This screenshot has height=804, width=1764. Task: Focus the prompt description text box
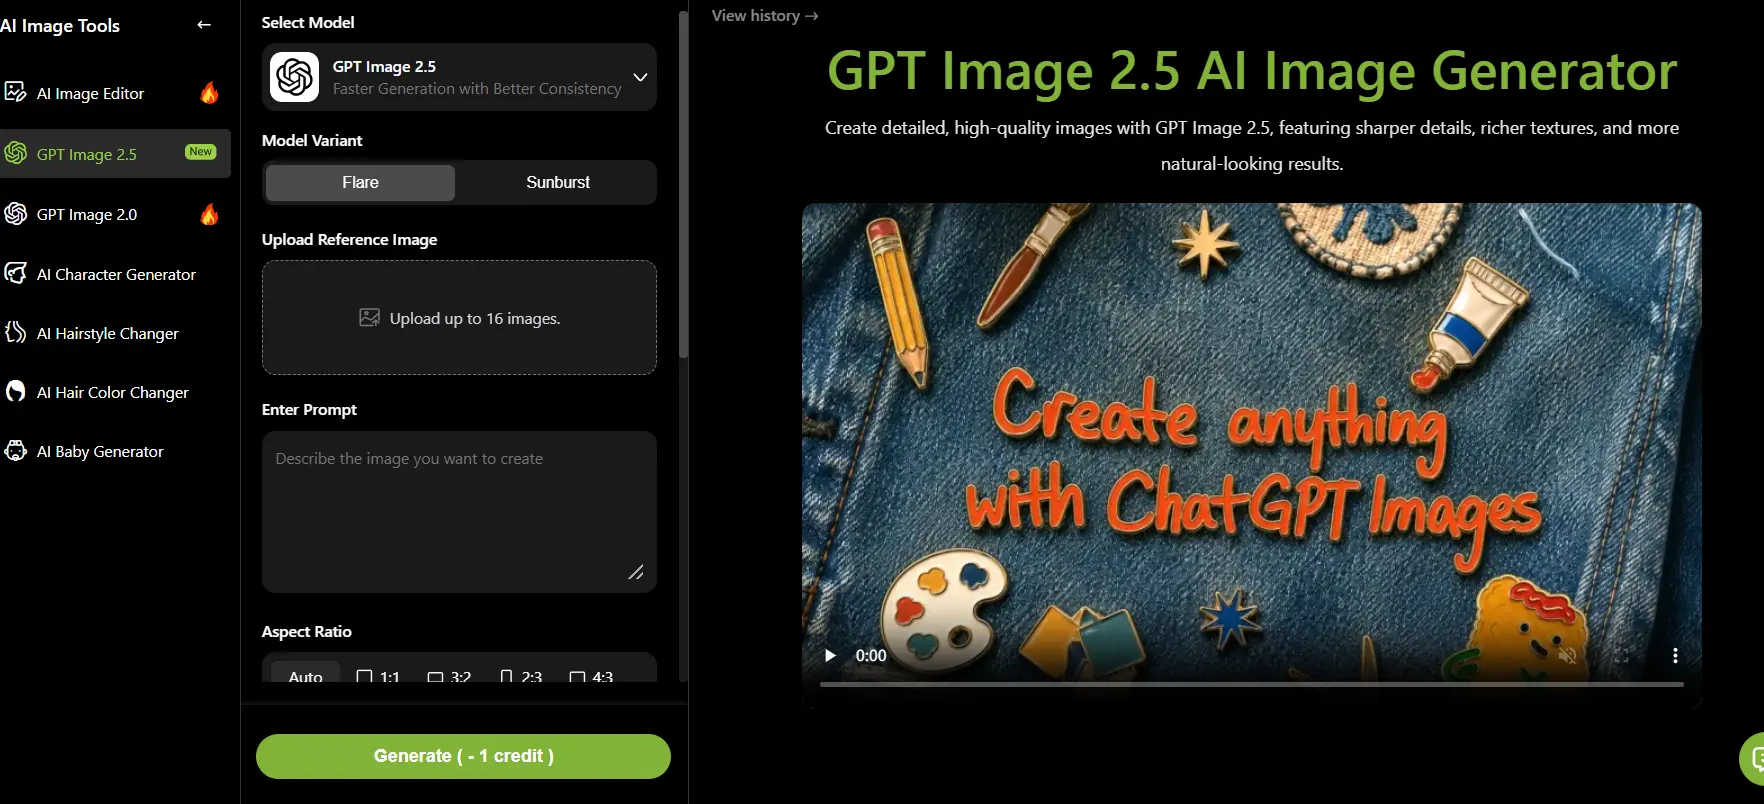point(459,512)
